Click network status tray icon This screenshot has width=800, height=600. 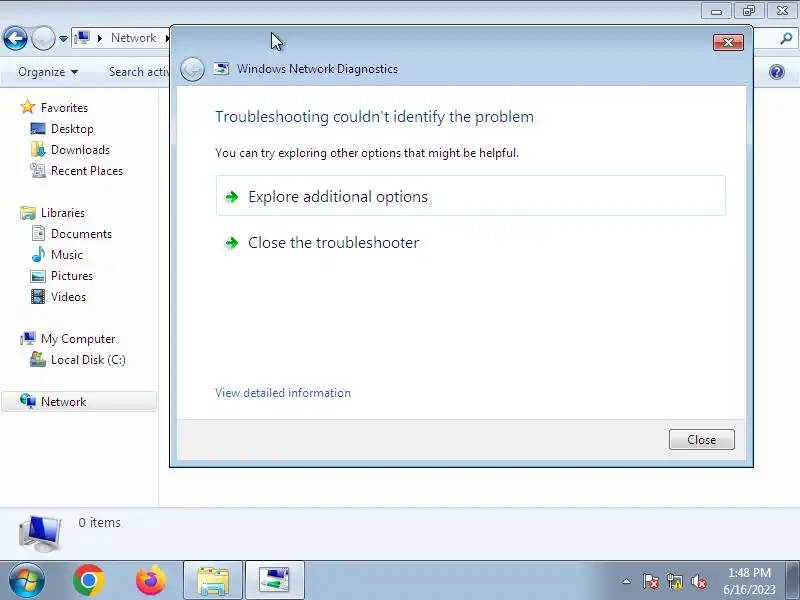[674, 581]
